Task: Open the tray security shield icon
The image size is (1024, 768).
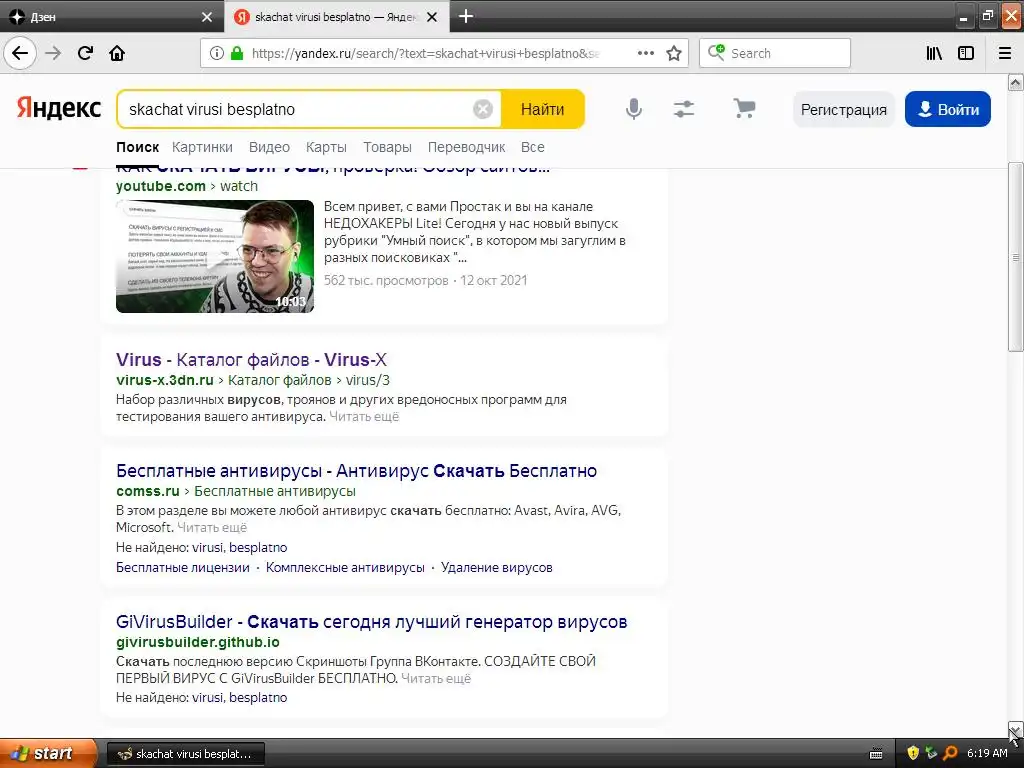Action: click(913, 753)
